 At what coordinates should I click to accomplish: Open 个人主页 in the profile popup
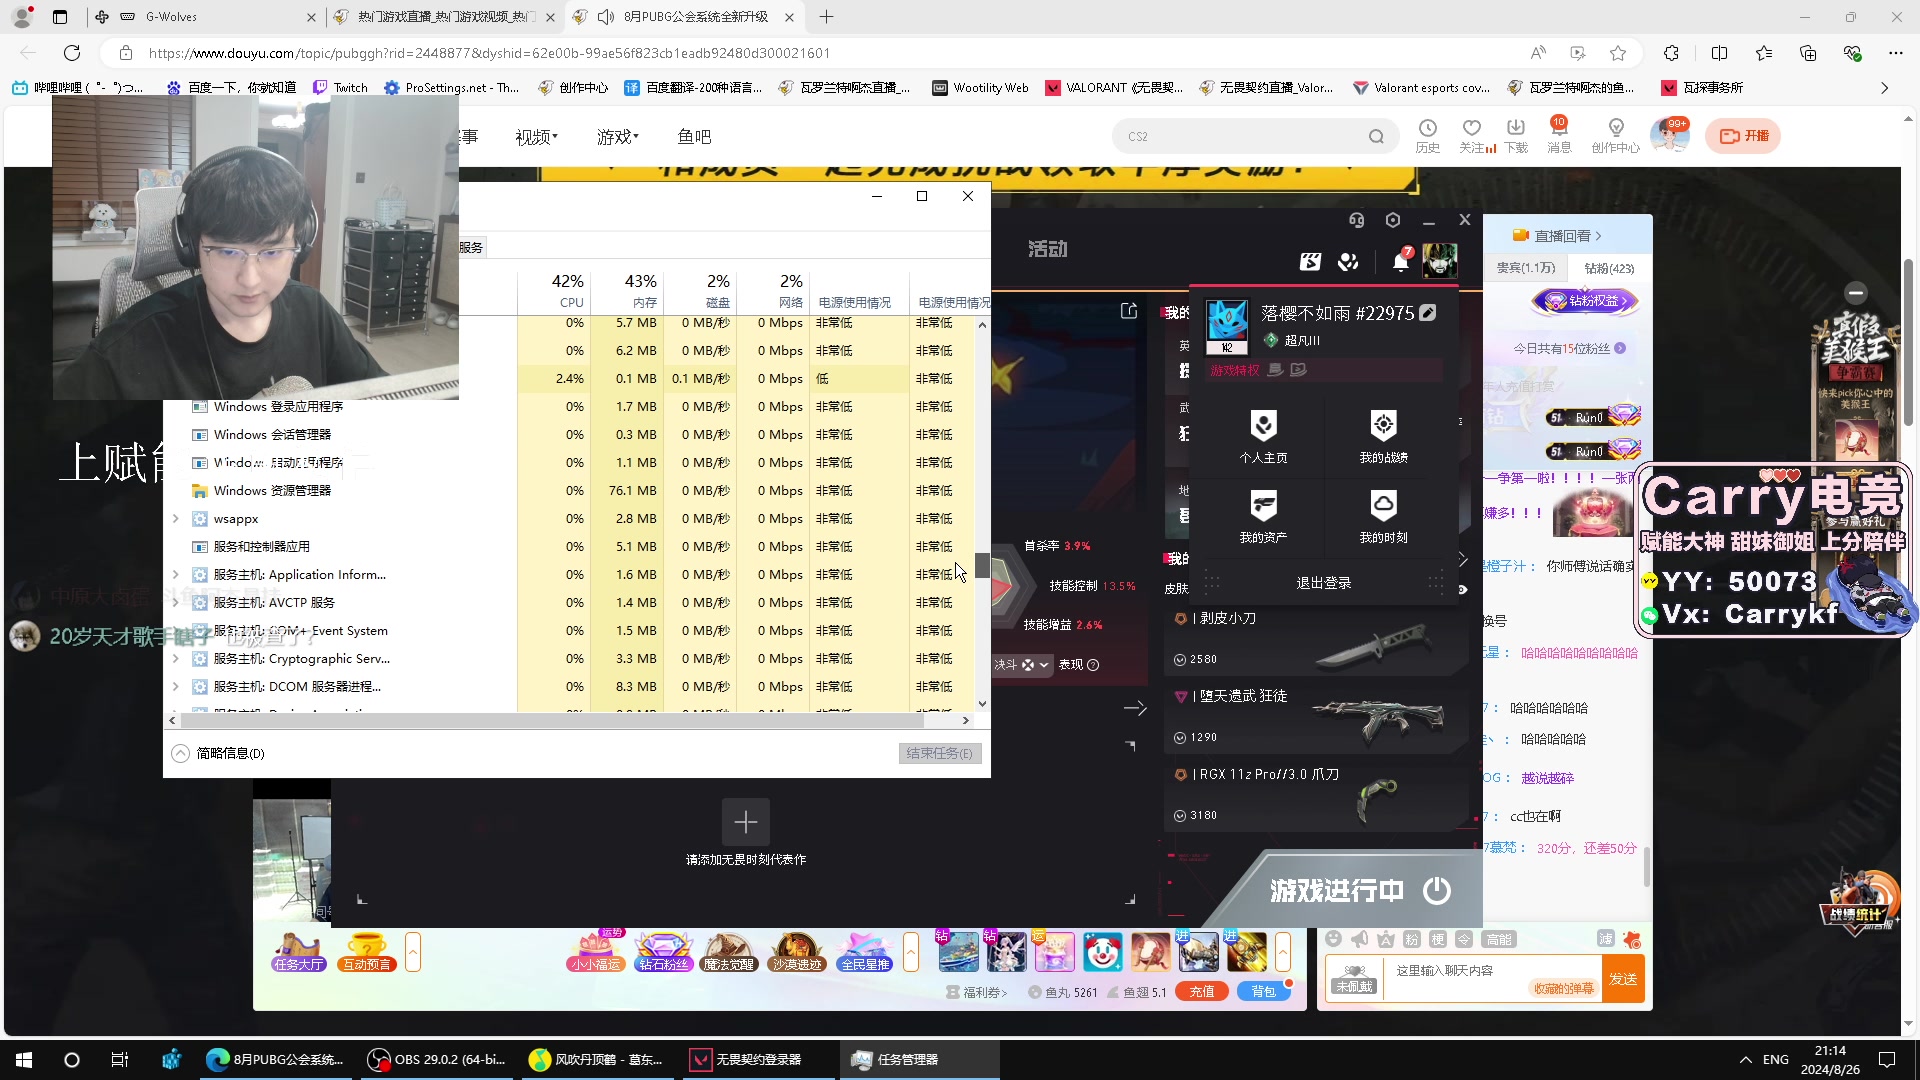point(1264,437)
